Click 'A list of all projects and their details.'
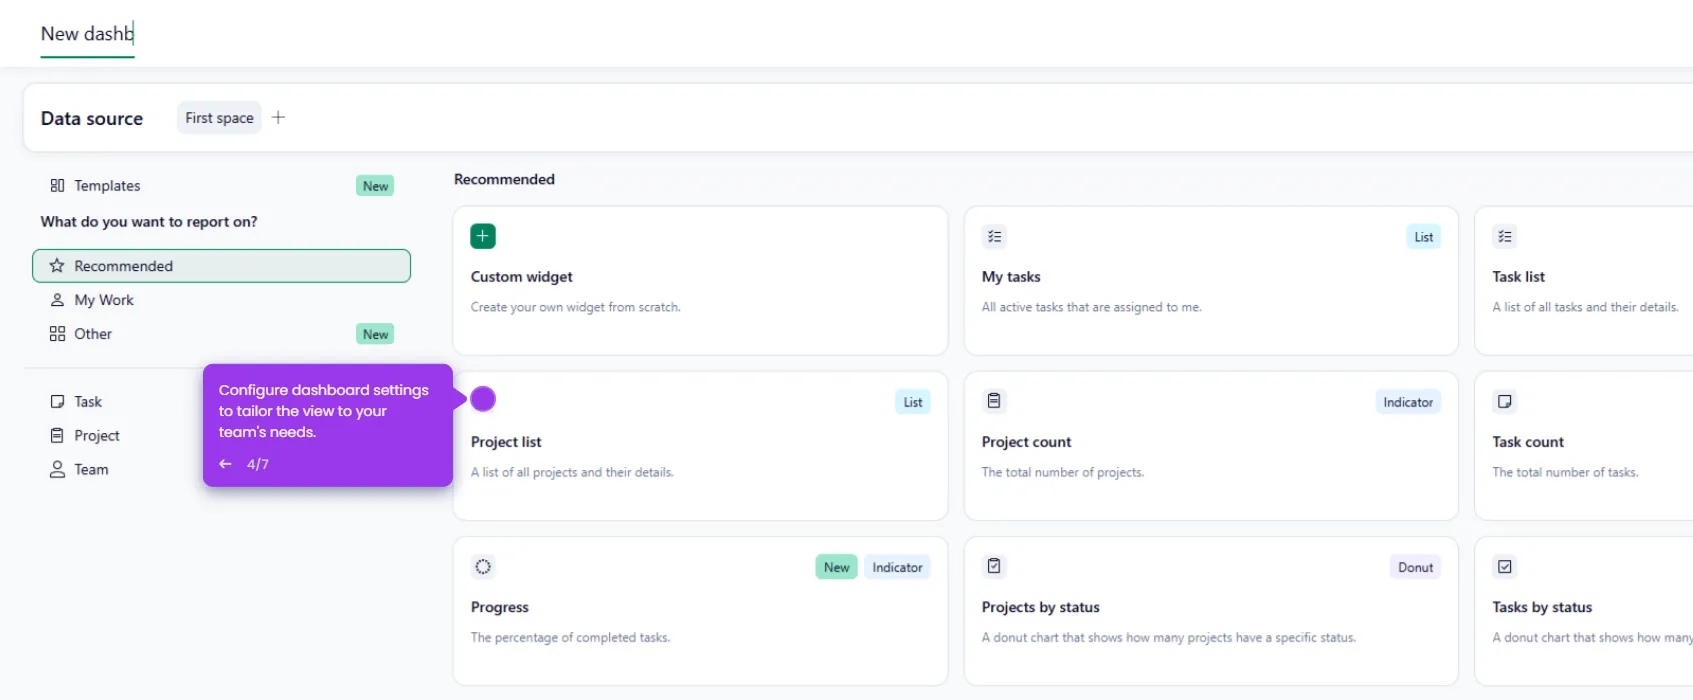1693x700 pixels. [572, 472]
